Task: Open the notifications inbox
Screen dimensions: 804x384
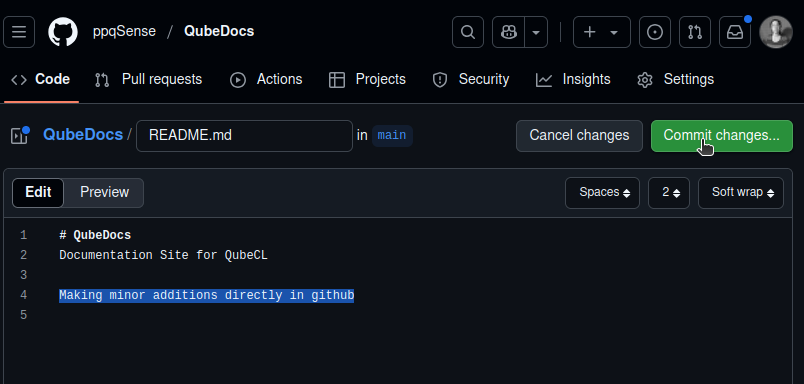Action: click(x=735, y=32)
